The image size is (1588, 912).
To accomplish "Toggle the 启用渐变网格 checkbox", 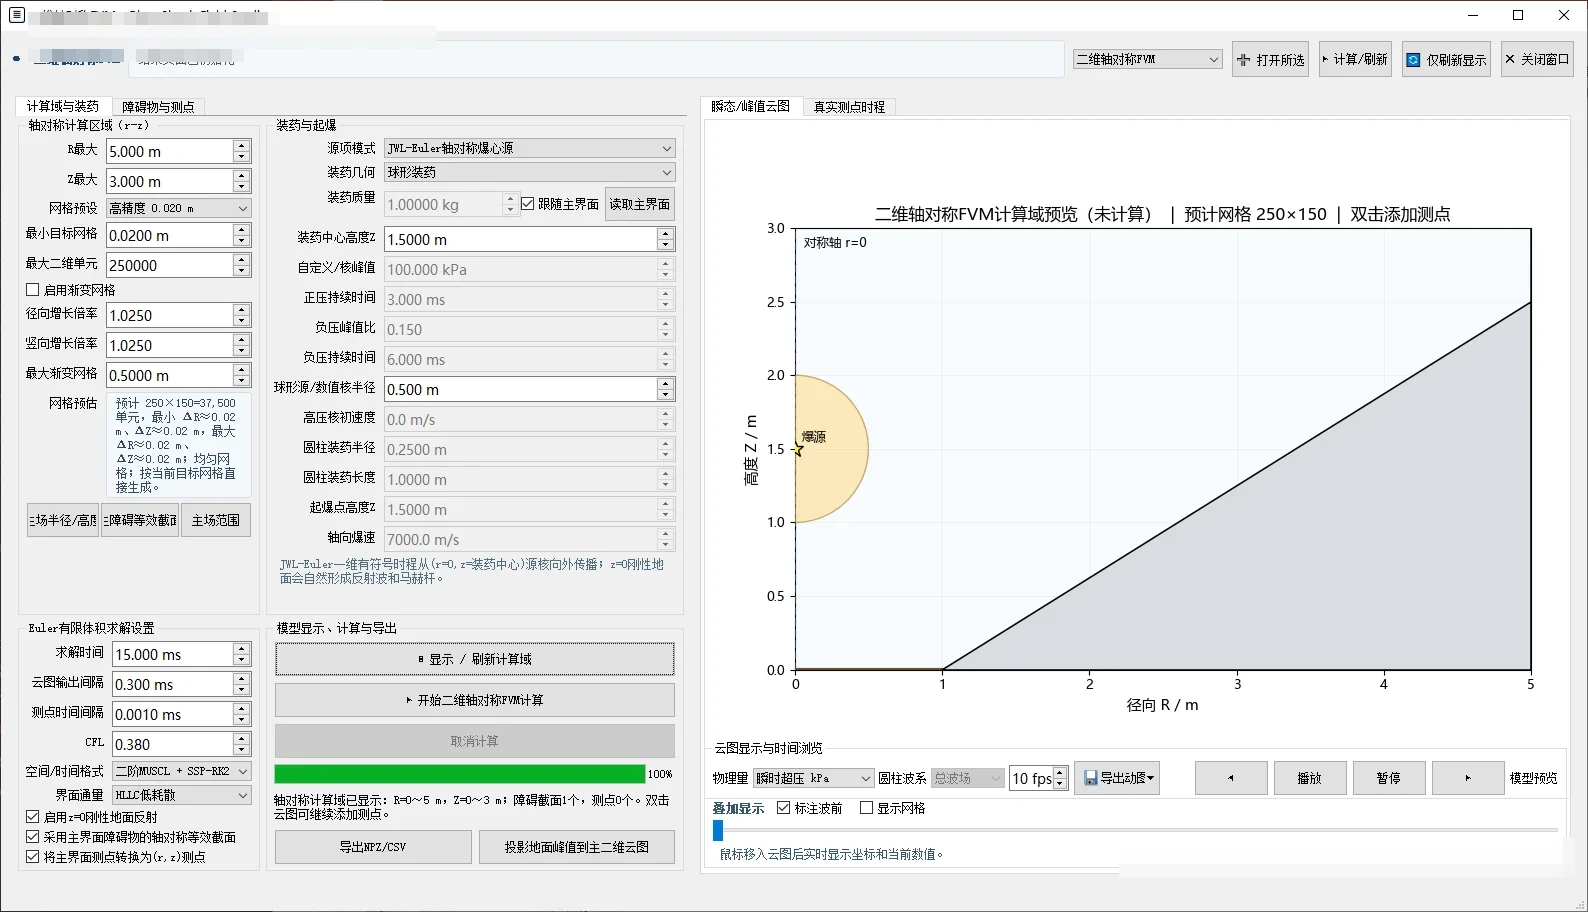I will [32, 290].
